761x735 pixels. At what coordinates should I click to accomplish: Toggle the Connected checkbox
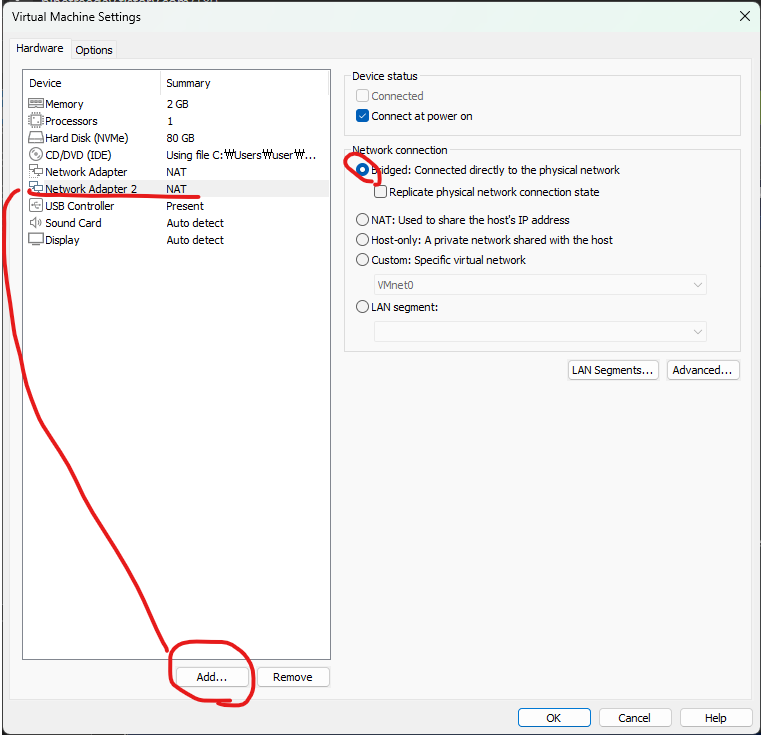pyautogui.click(x=362, y=96)
